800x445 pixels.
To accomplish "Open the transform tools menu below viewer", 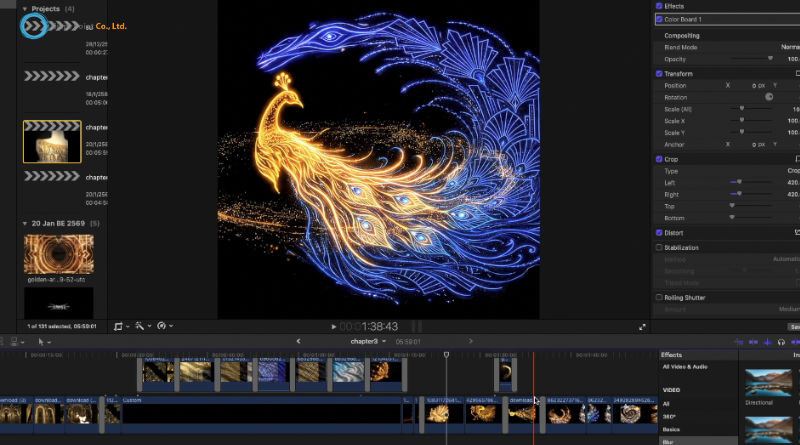I will 120,326.
